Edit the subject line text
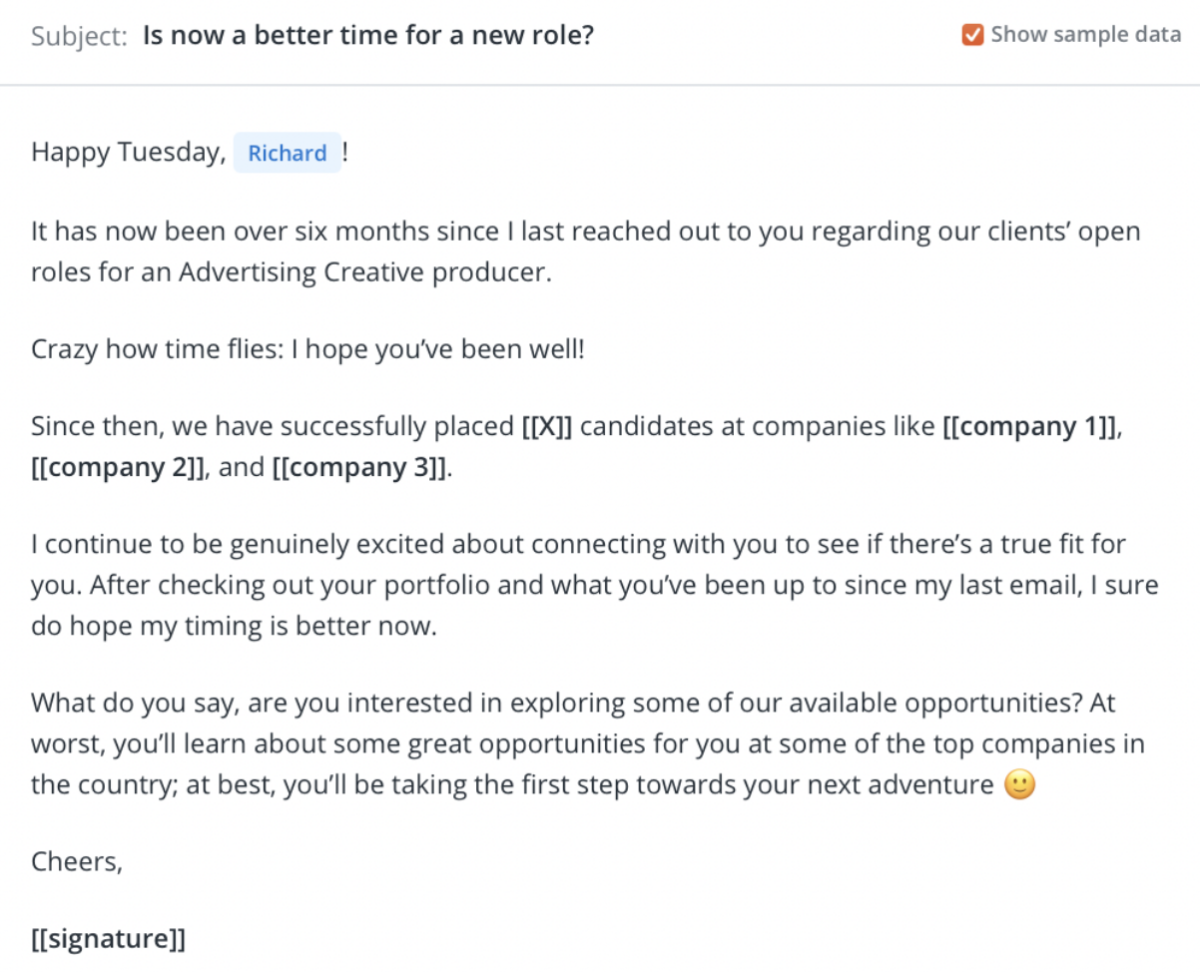 click(369, 34)
